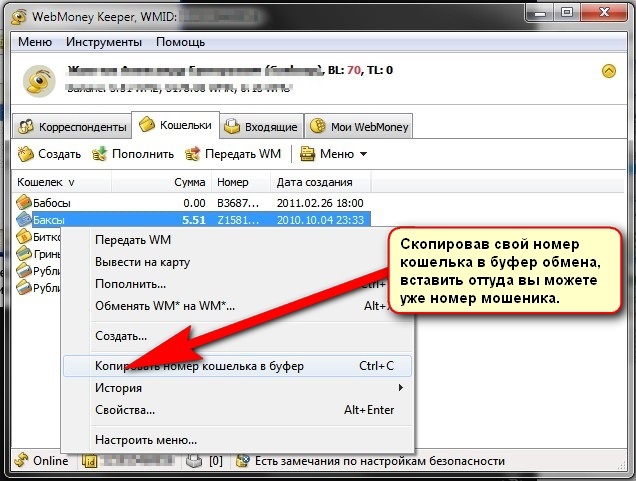Click the security warning shield icon
The image size is (636, 481).
click(243, 461)
